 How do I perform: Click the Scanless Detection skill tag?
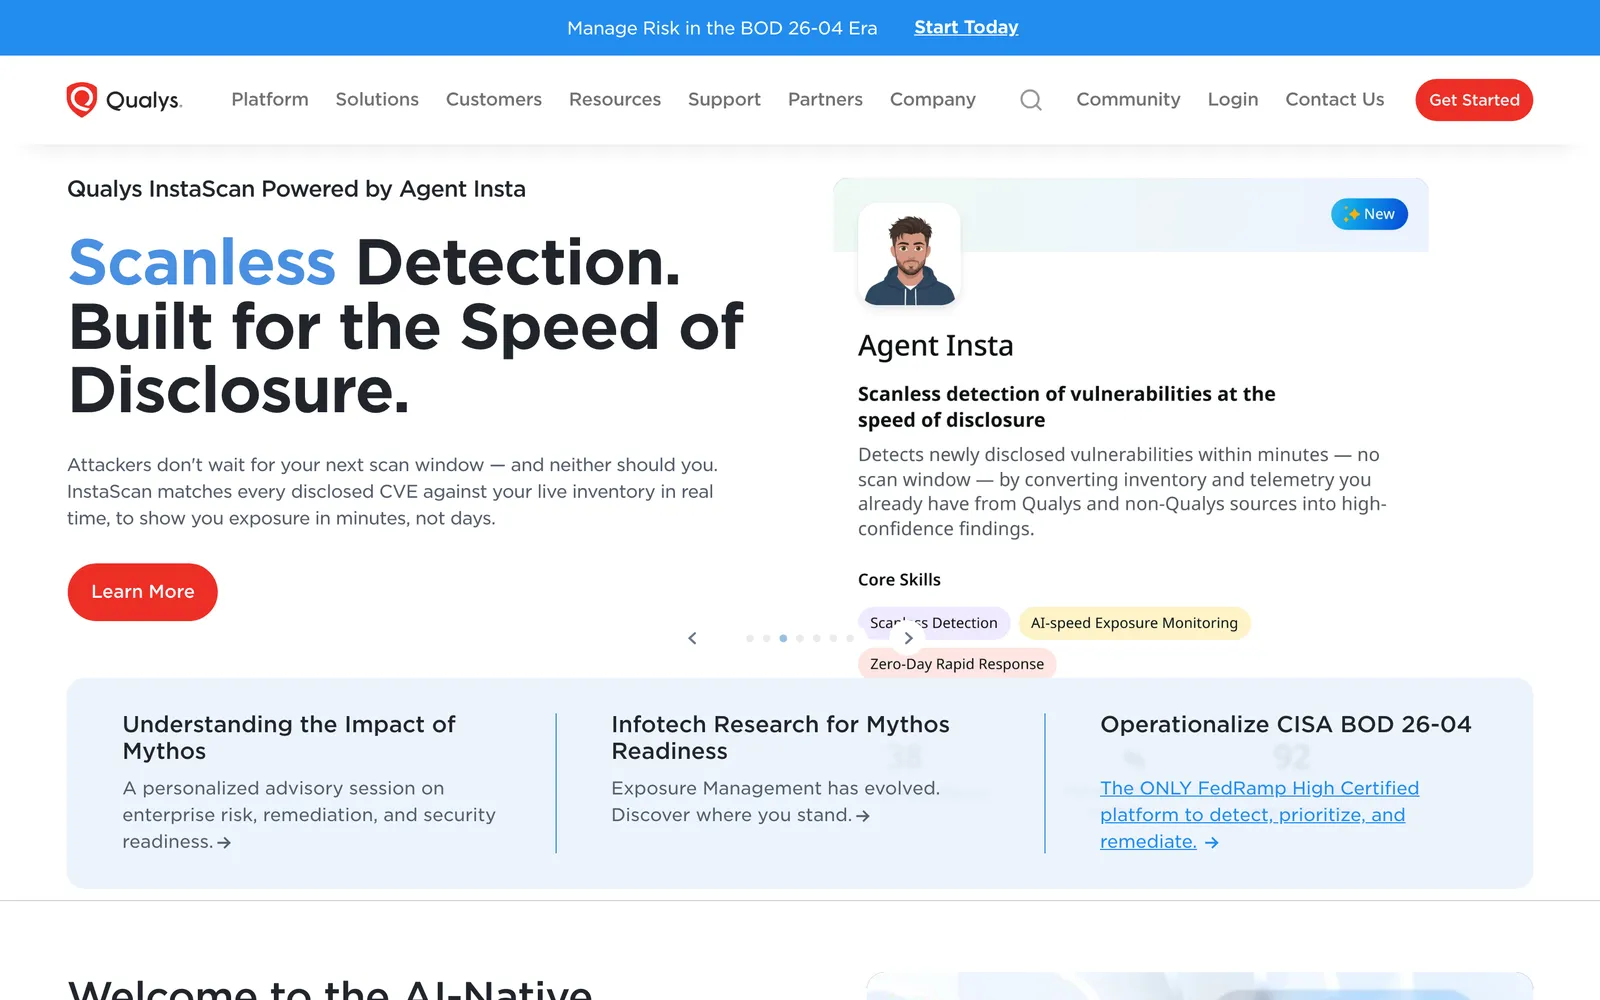(934, 623)
